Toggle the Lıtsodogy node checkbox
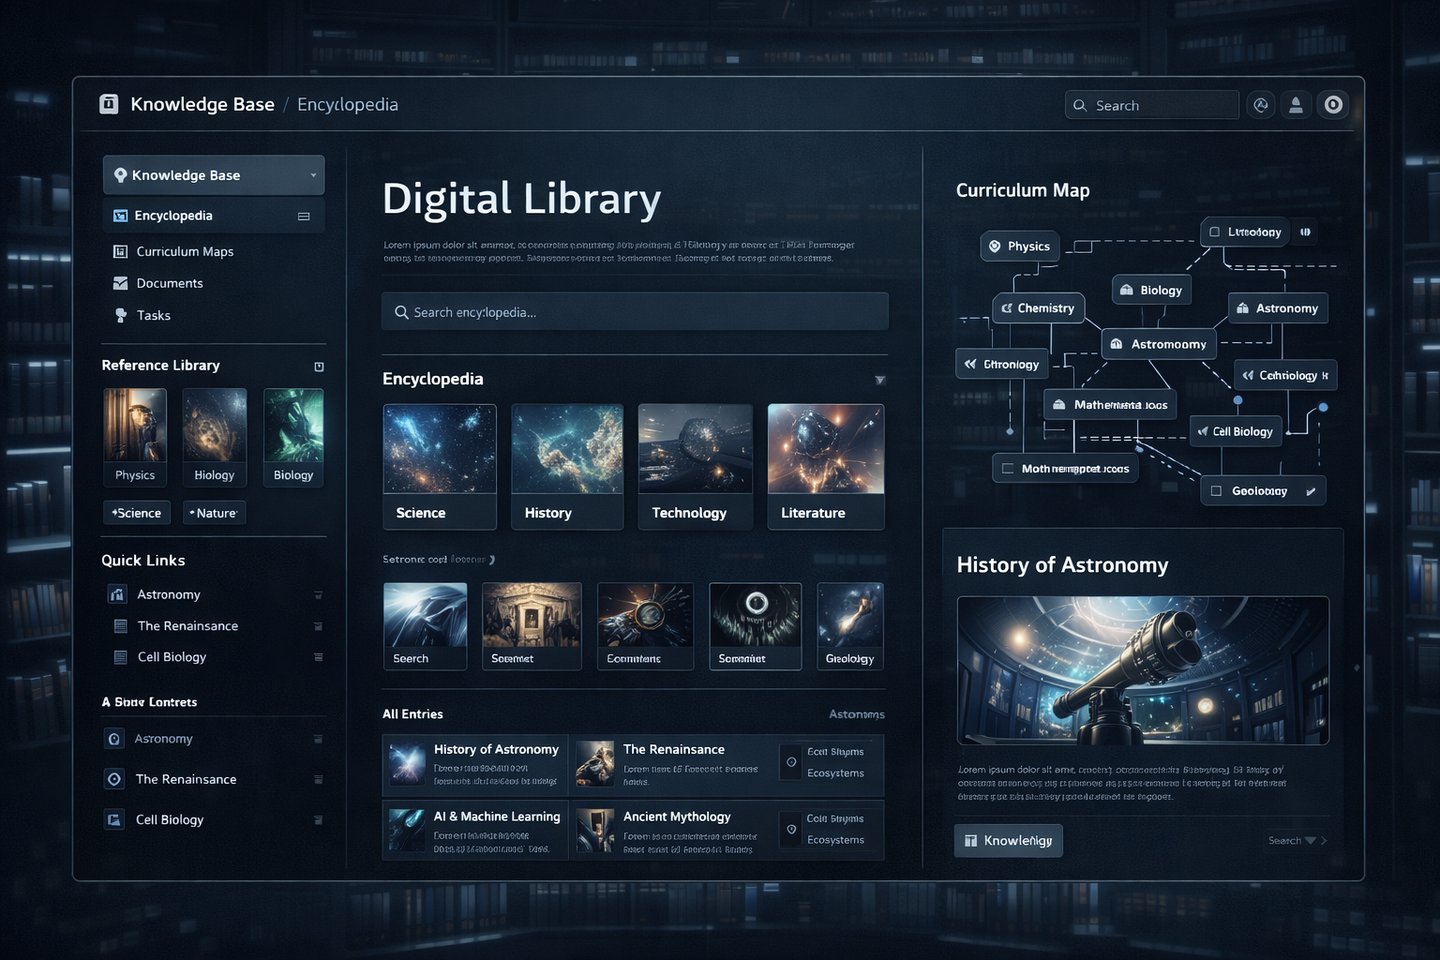The width and height of the screenshot is (1440, 960). [x=1215, y=232]
